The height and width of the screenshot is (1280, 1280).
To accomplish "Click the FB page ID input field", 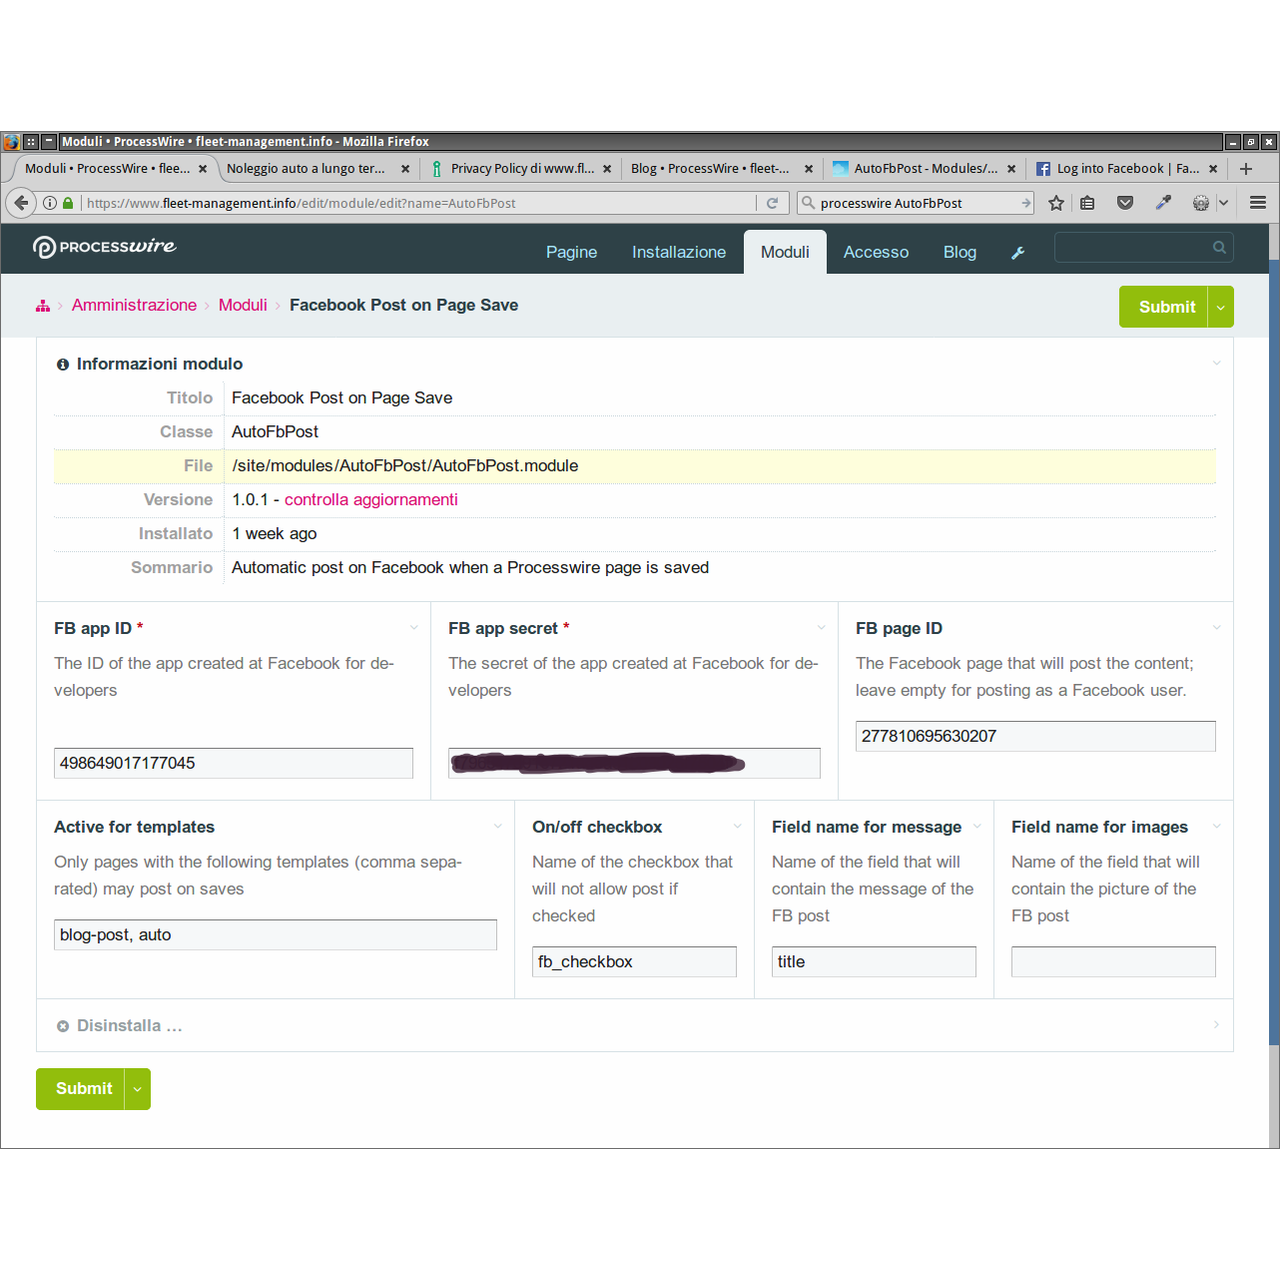I will point(1035,736).
